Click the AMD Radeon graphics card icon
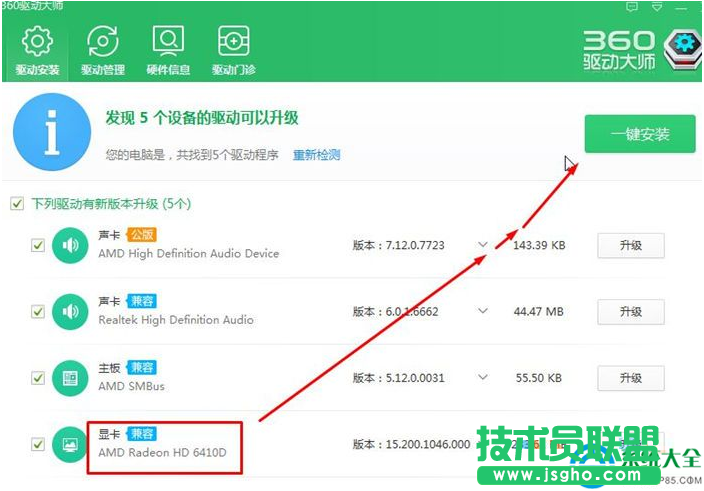The width and height of the screenshot is (704, 491). tap(70, 444)
